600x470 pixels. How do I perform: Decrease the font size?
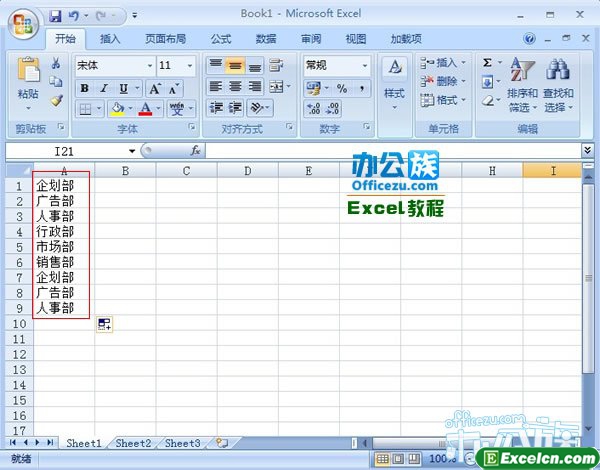174,89
